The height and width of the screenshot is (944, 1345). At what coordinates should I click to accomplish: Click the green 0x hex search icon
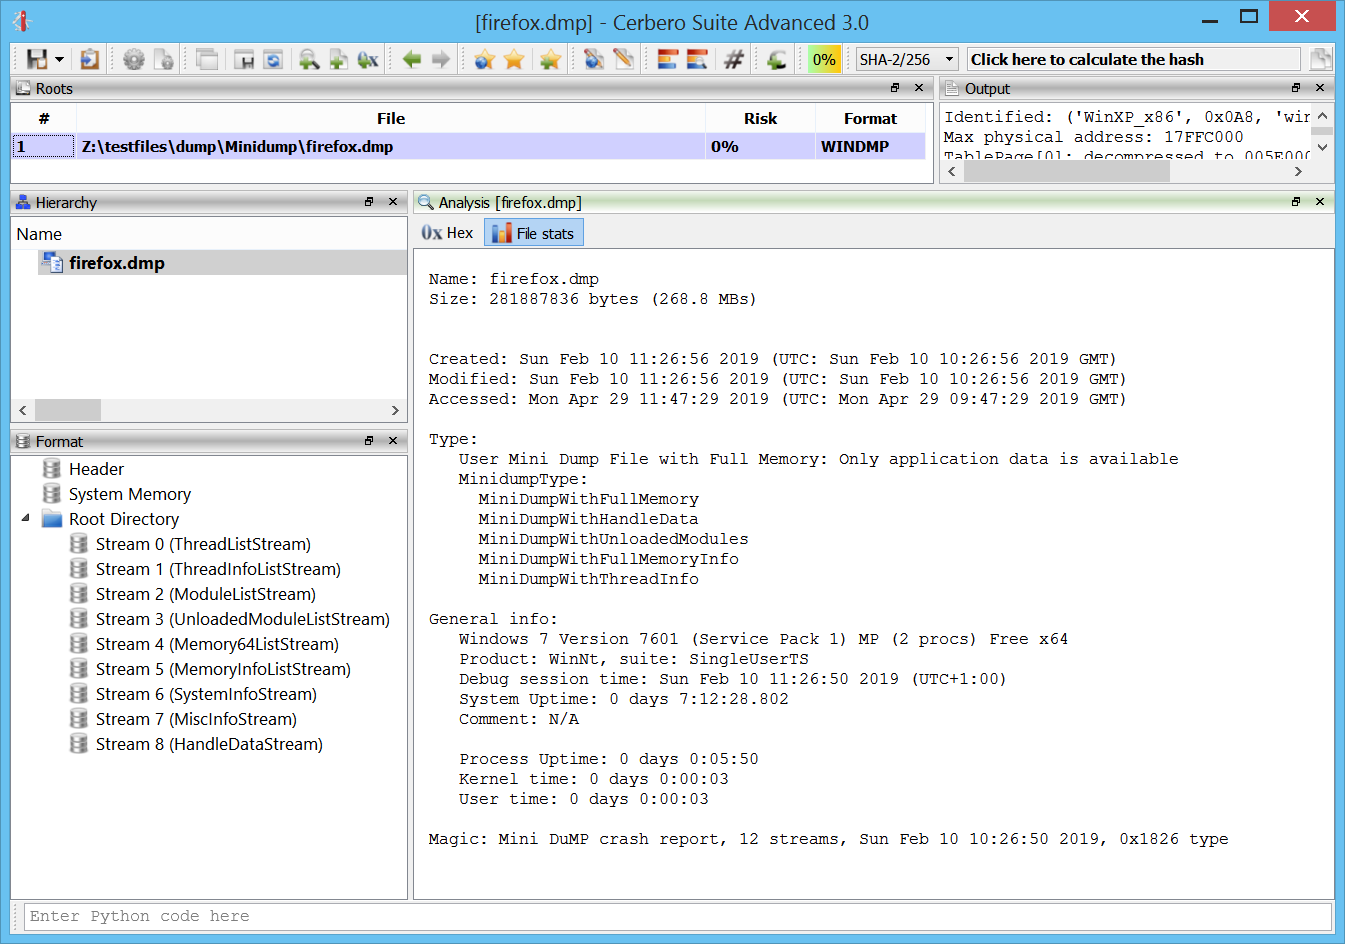(368, 60)
